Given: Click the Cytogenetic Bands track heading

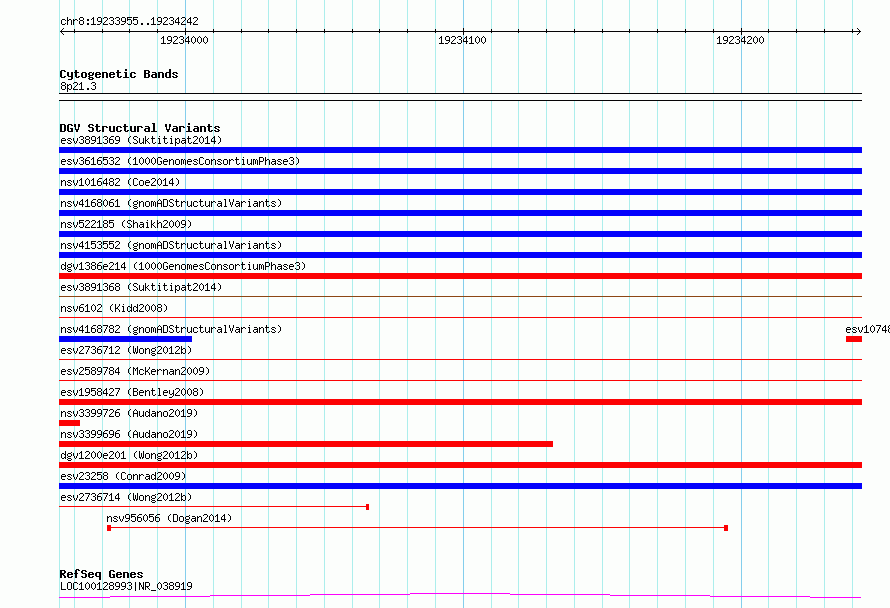Looking at the screenshot, I should point(119,74).
